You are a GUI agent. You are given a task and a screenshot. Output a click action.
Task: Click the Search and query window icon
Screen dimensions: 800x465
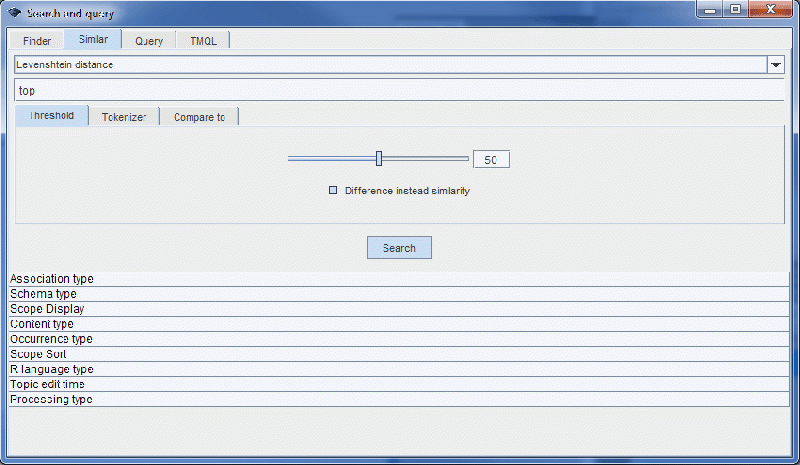15,13
